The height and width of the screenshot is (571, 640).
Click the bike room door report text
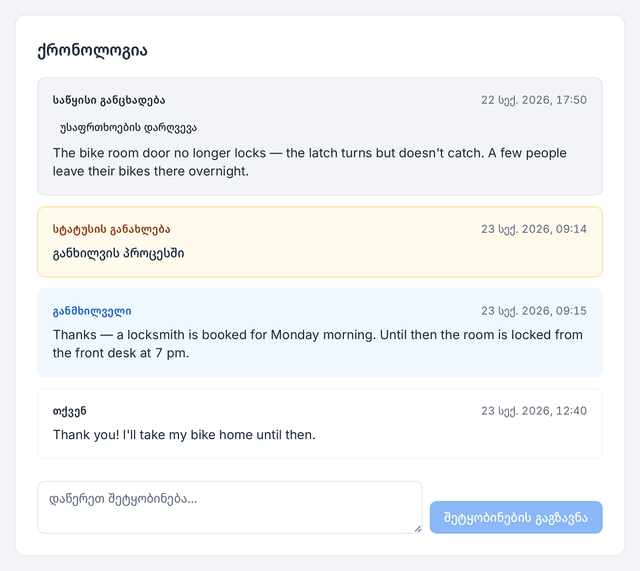[x=309, y=162]
